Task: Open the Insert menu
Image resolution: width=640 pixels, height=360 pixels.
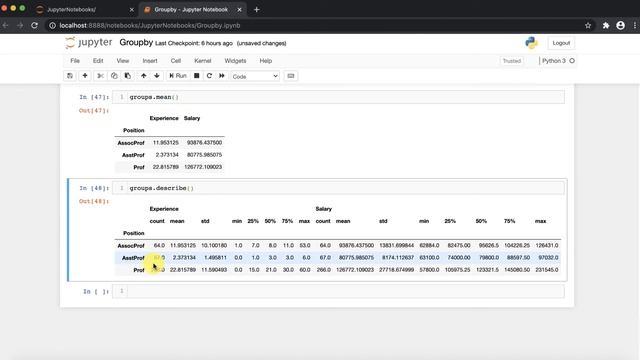Action: 150,61
